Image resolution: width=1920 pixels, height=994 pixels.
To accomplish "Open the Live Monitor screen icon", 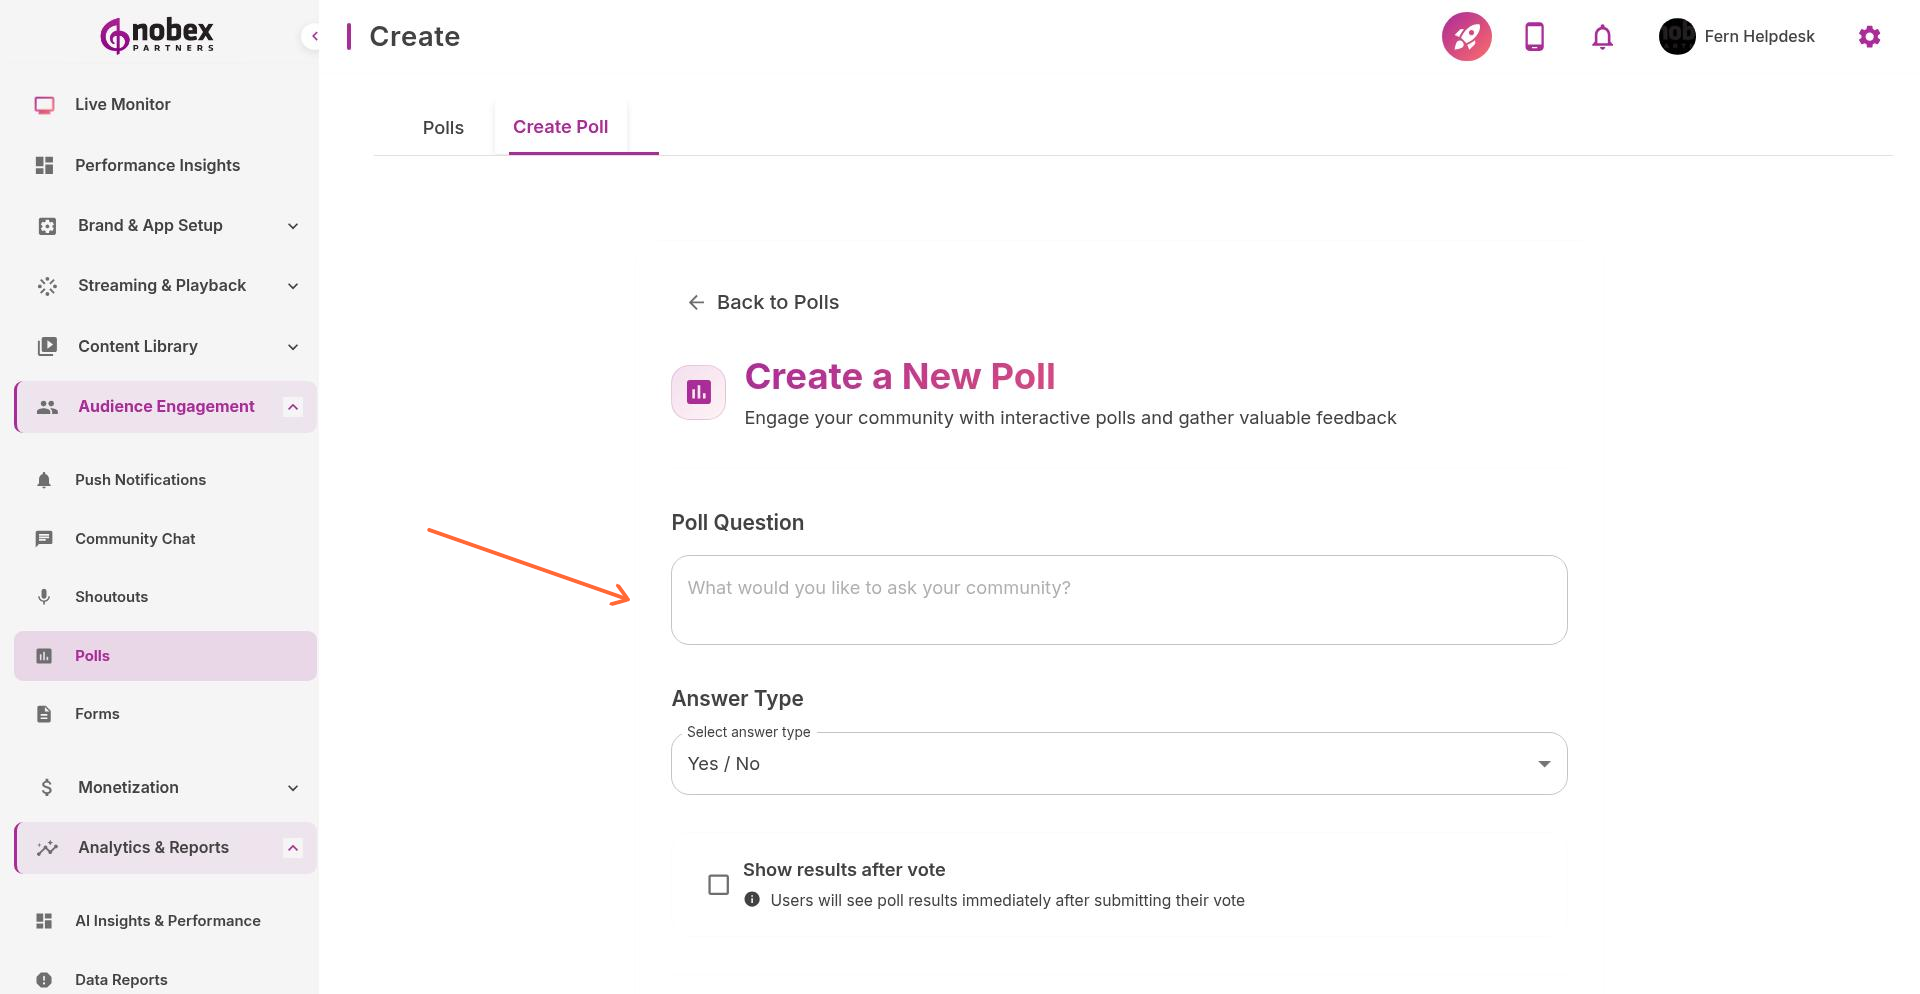I will pyautogui.click(x=44, y=103).
